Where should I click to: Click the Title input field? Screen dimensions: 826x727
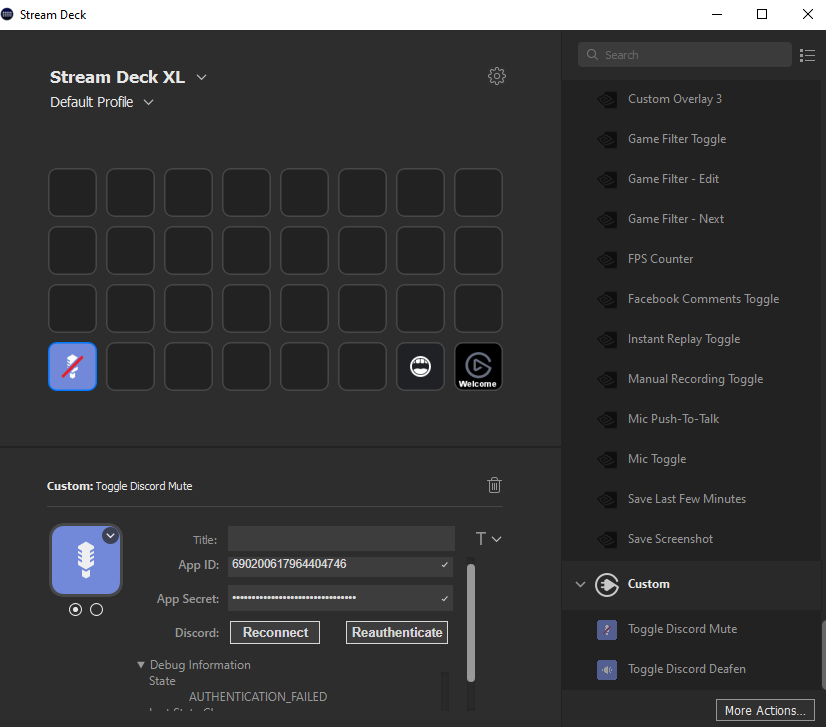[341, 539]
